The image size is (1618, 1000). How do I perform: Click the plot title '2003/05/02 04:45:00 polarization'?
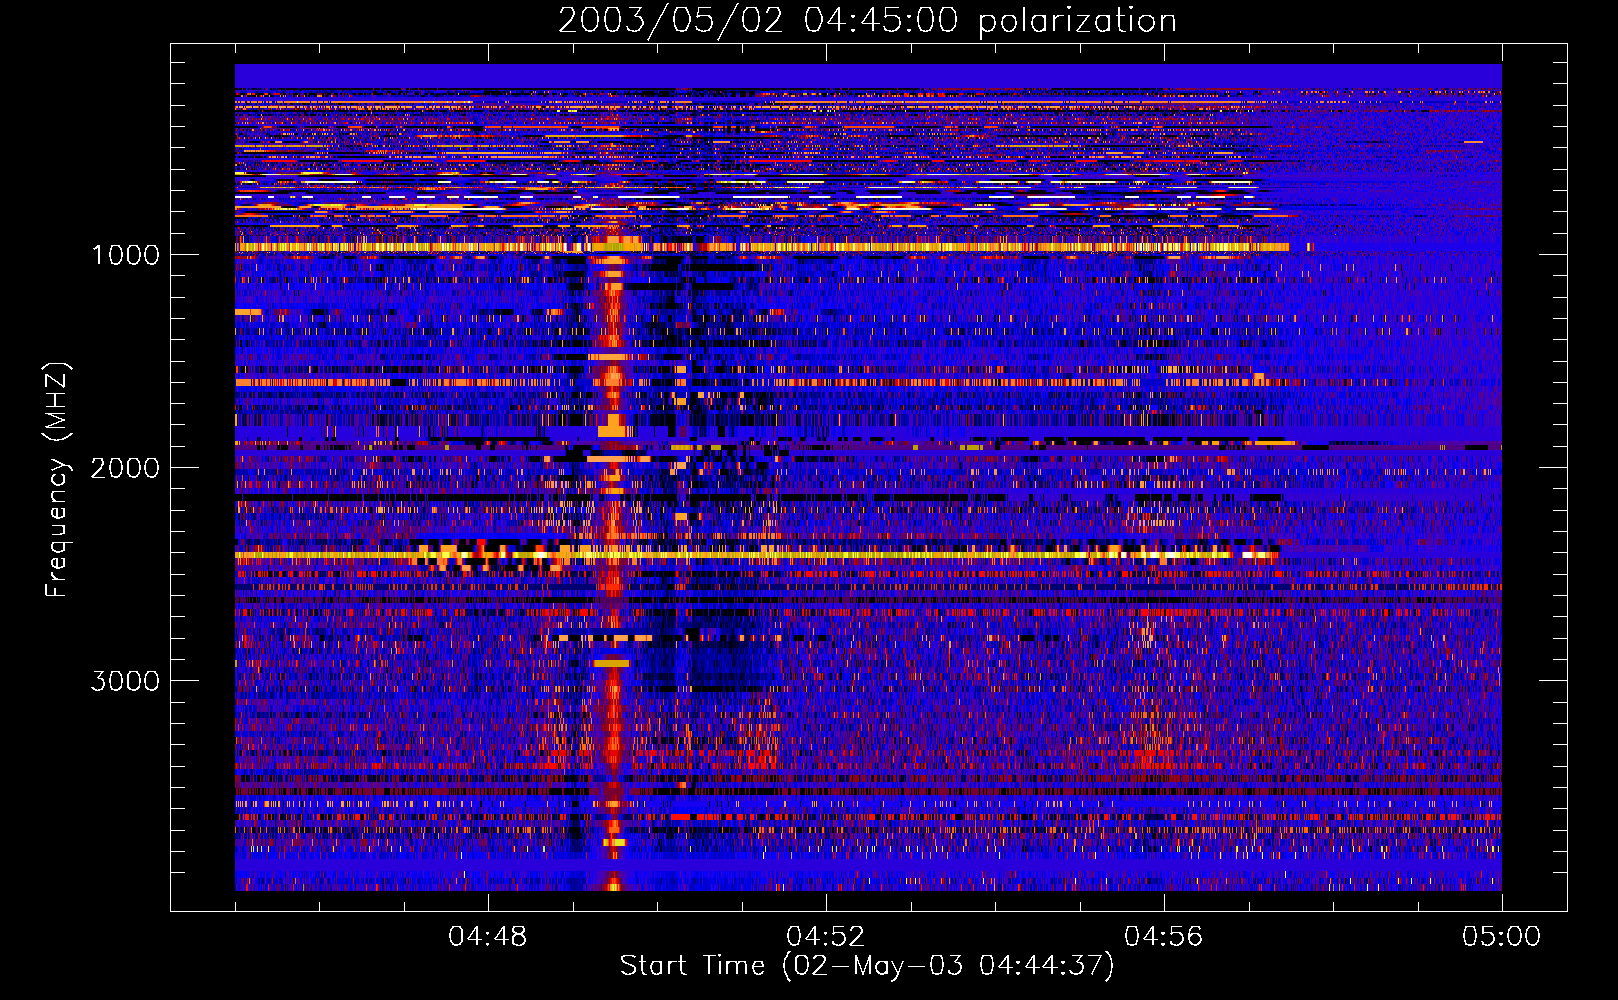(867, 21)
